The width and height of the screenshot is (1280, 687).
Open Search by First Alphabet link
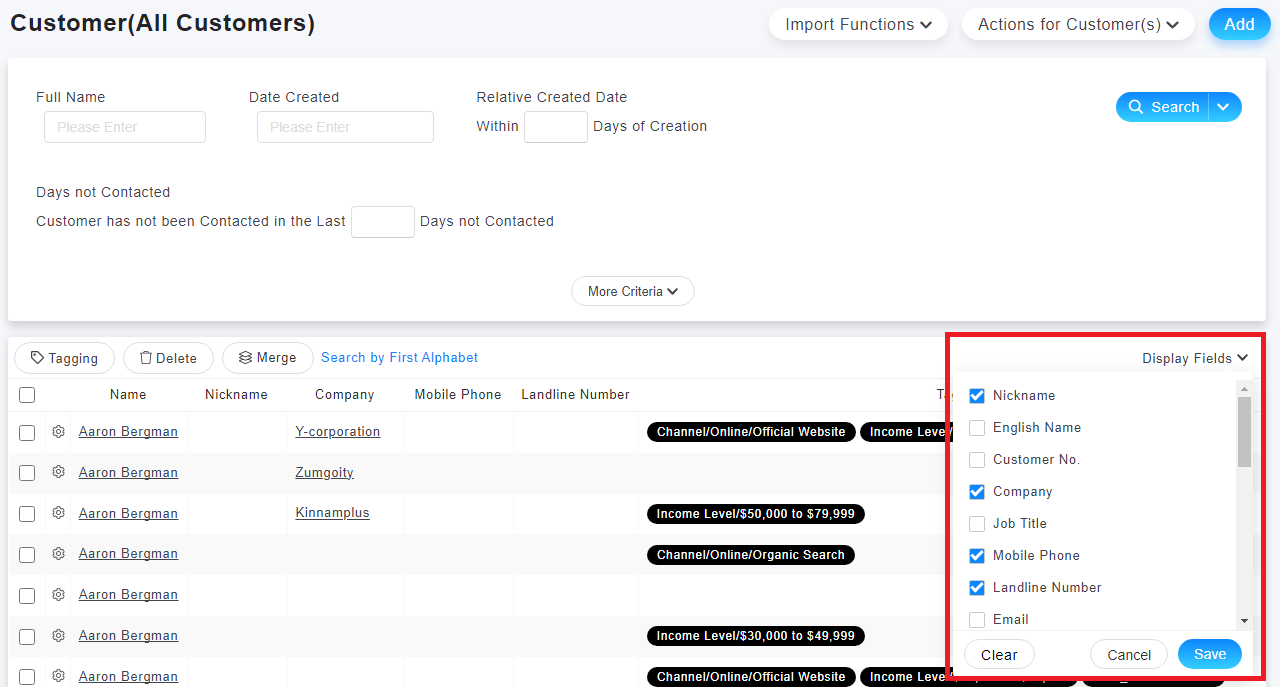399,358
